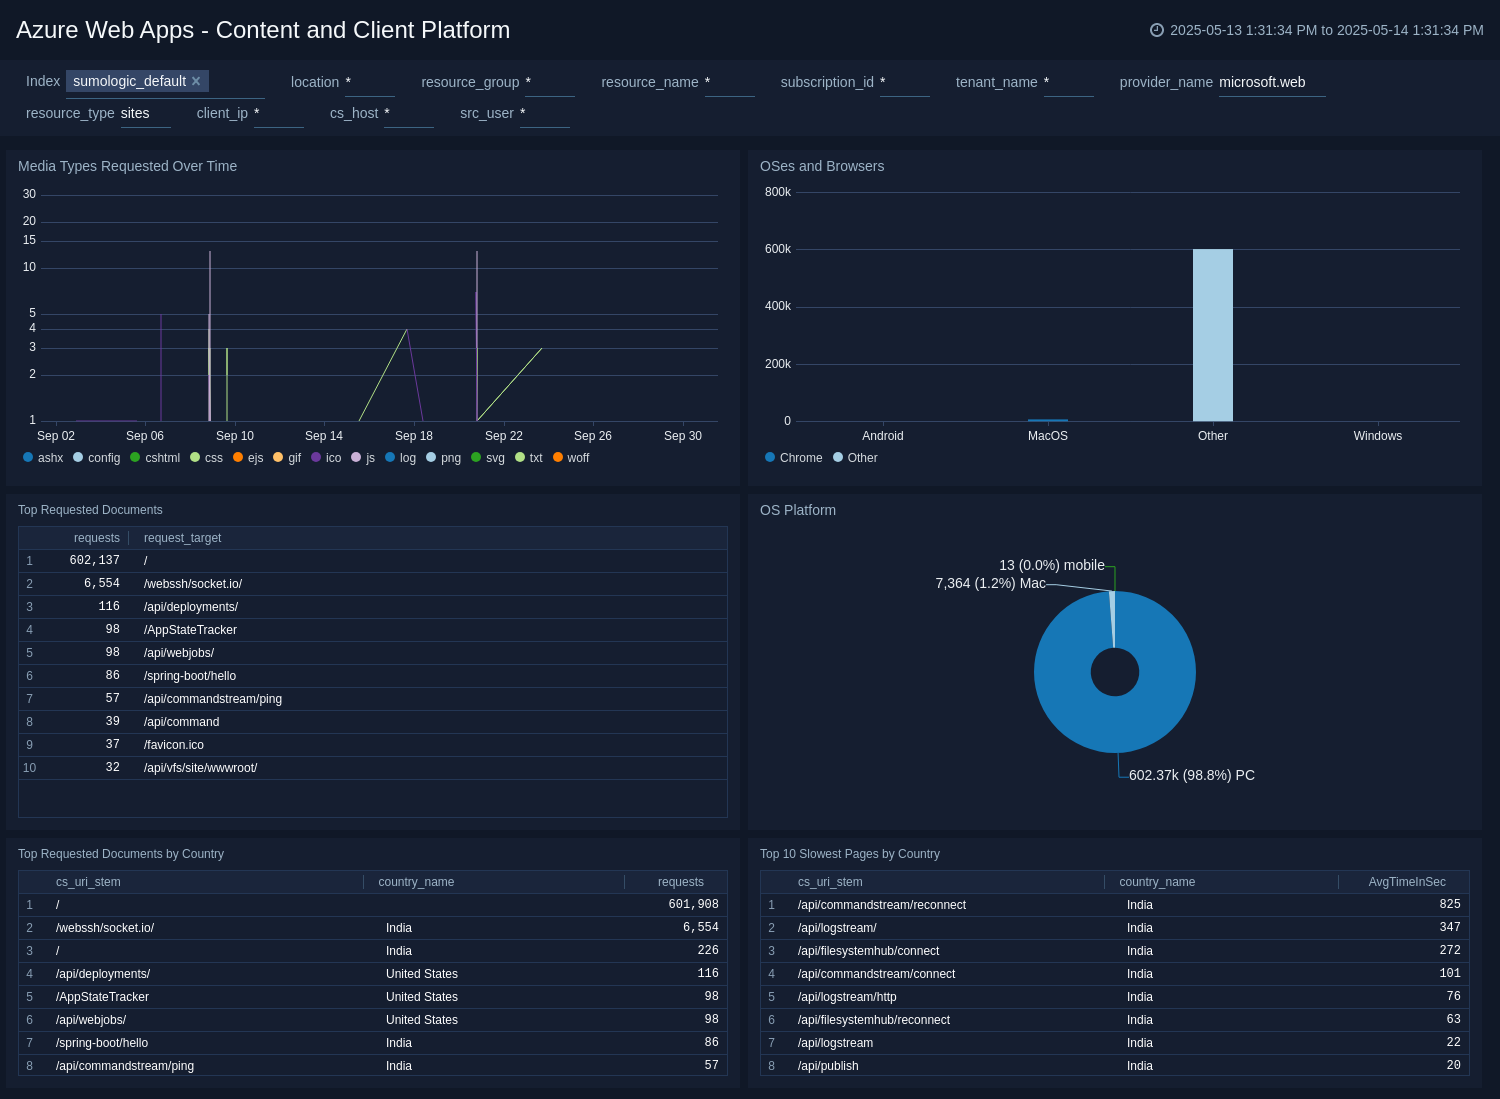Click the dashboard title Azure Web Apps

point(263,30)
